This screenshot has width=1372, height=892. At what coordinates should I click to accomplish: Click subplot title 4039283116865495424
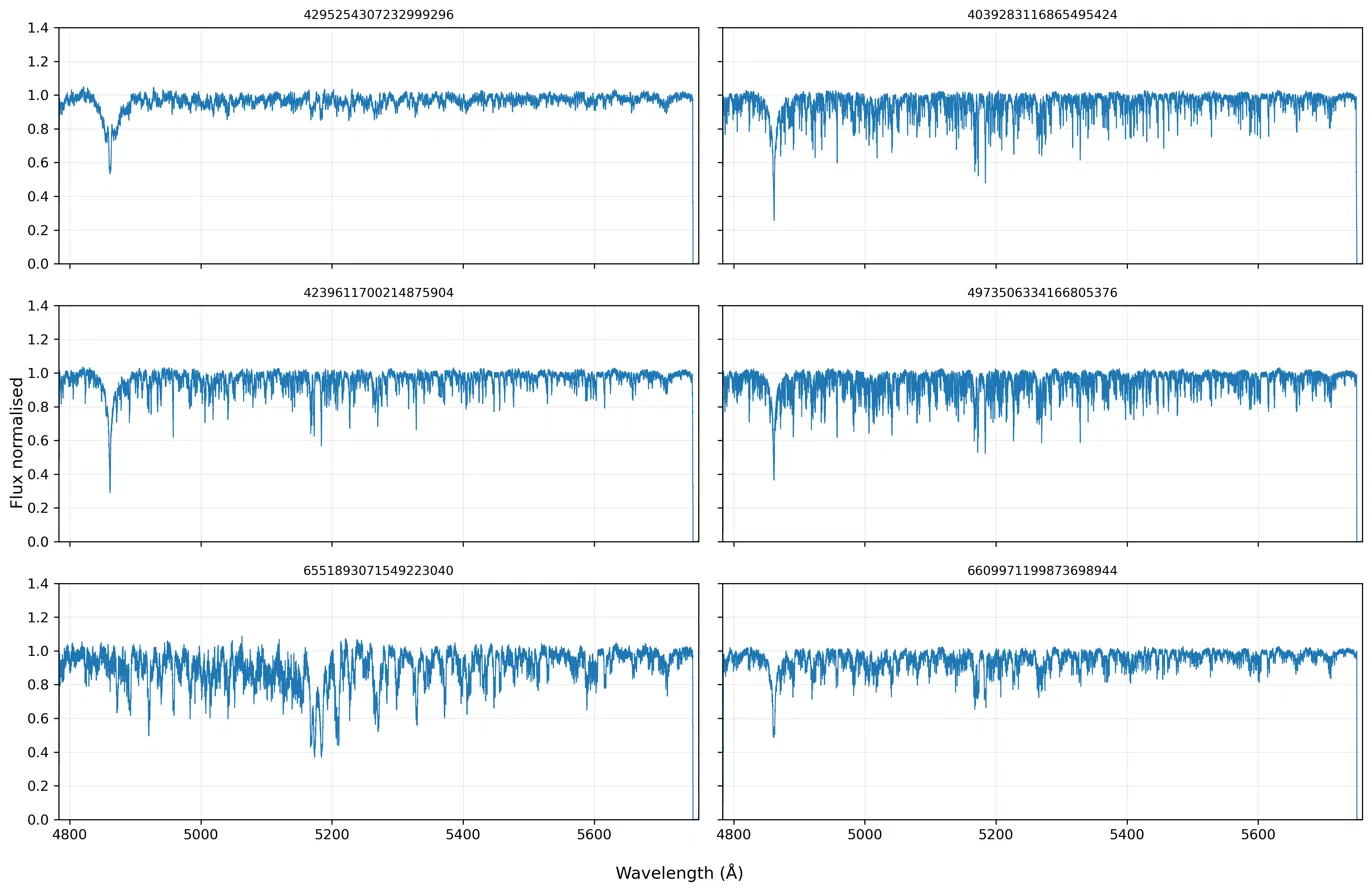[x=1042, y=15]
